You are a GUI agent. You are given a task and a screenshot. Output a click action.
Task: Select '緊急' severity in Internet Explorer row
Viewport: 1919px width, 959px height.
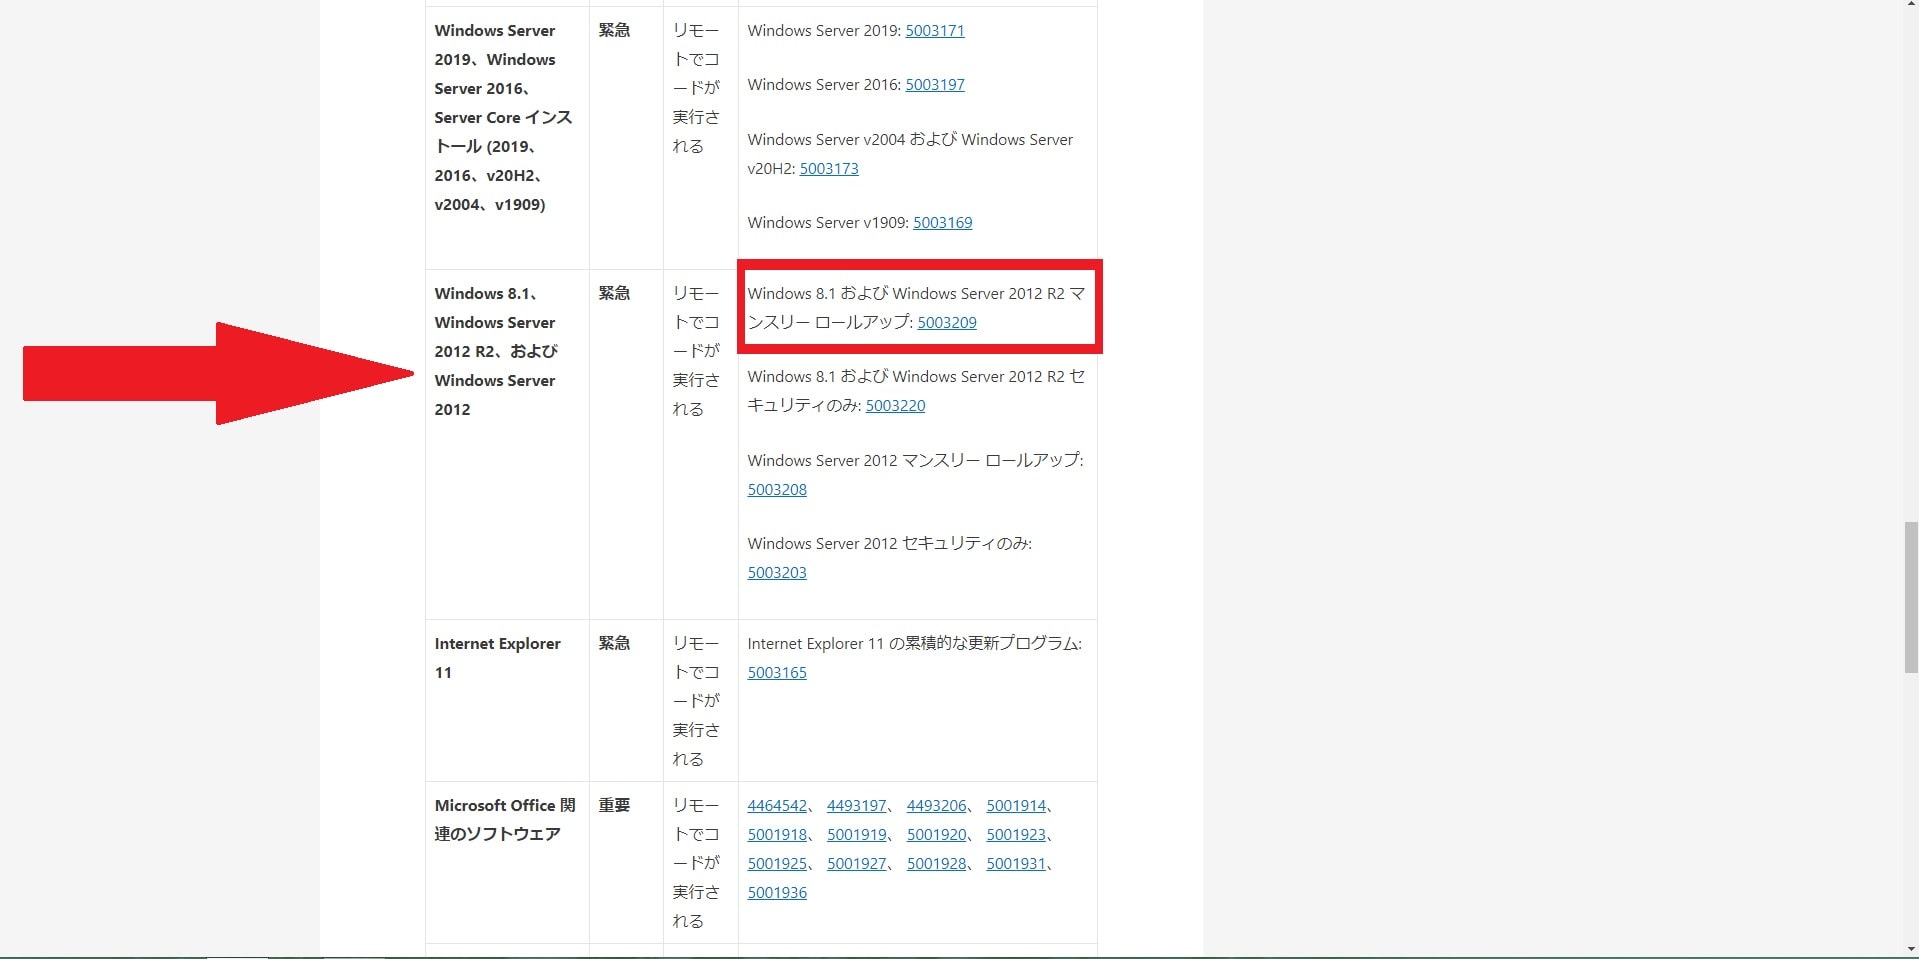coord(614,644)
